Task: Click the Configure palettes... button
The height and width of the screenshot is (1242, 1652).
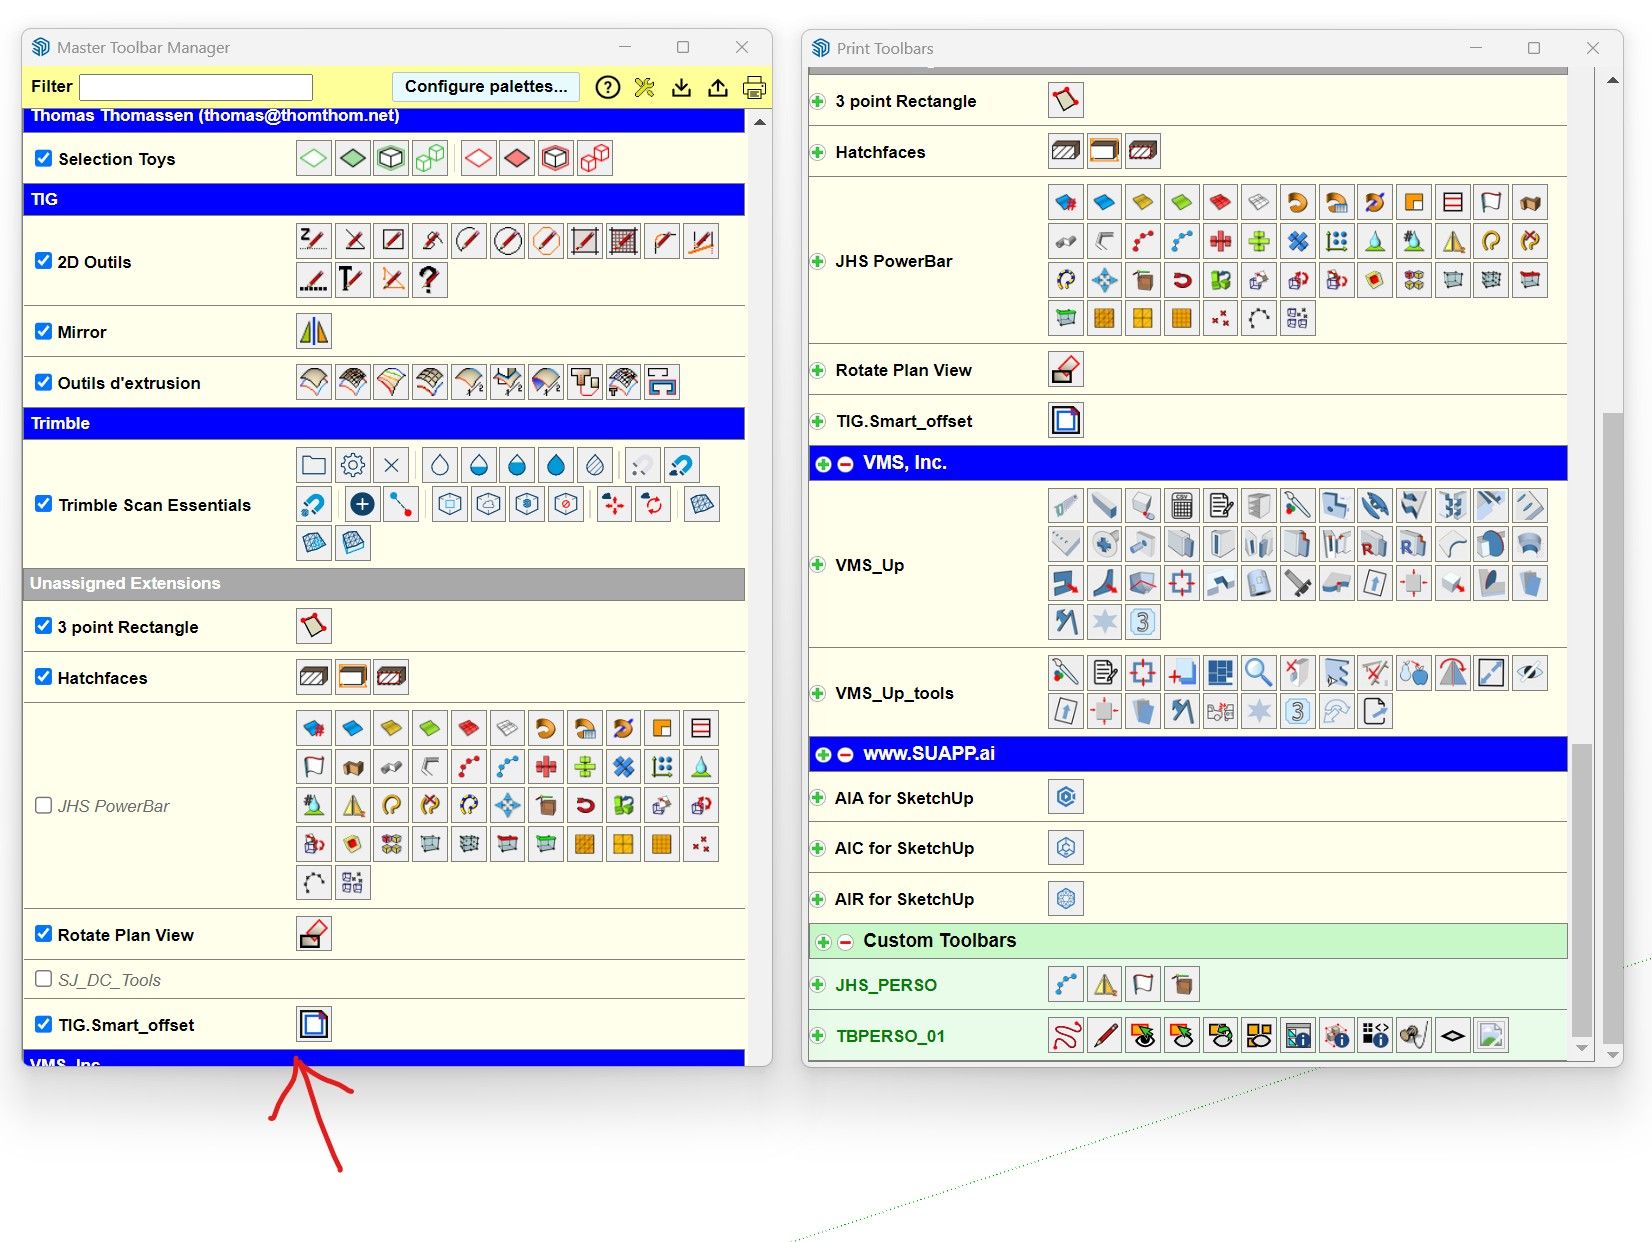Action: [x=486, y=86]
